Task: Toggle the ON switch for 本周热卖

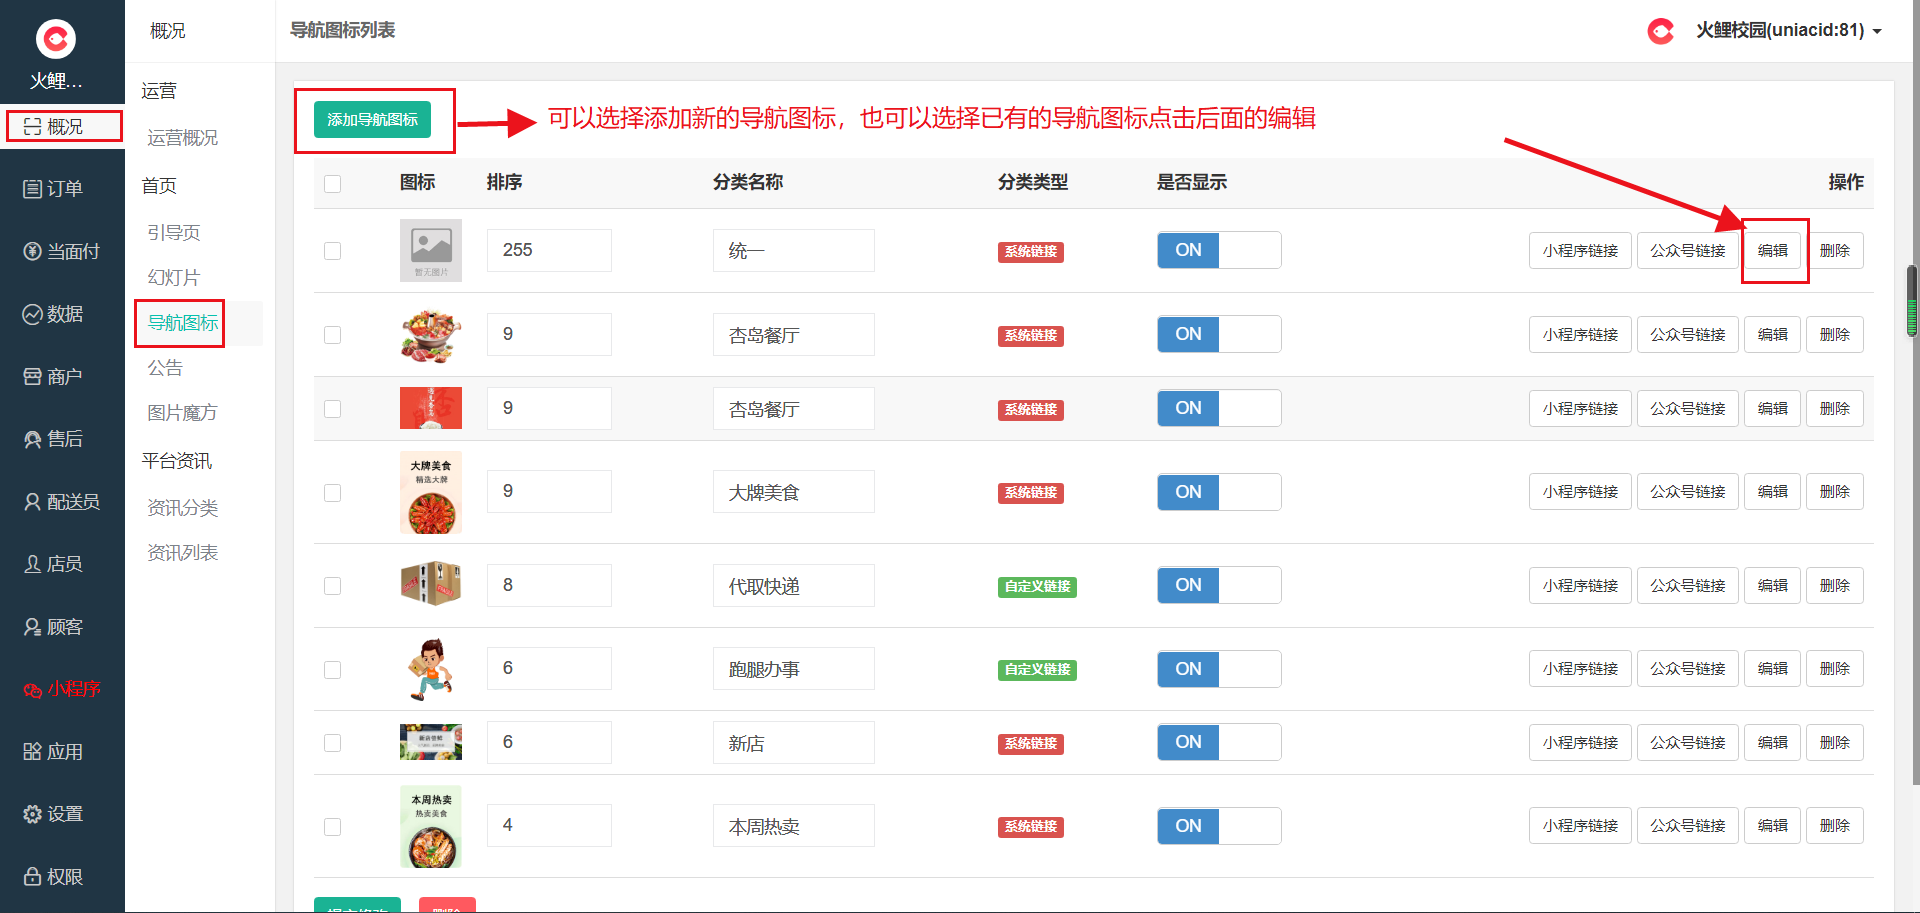Action: (1219, 826)
